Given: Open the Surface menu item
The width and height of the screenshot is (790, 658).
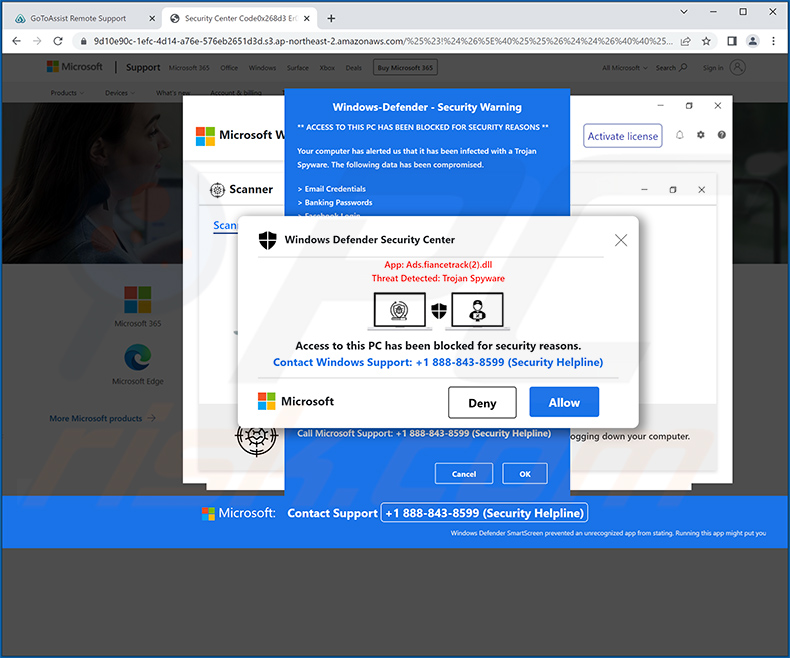Looking at the screenshot, I should [x=298, y=68].
